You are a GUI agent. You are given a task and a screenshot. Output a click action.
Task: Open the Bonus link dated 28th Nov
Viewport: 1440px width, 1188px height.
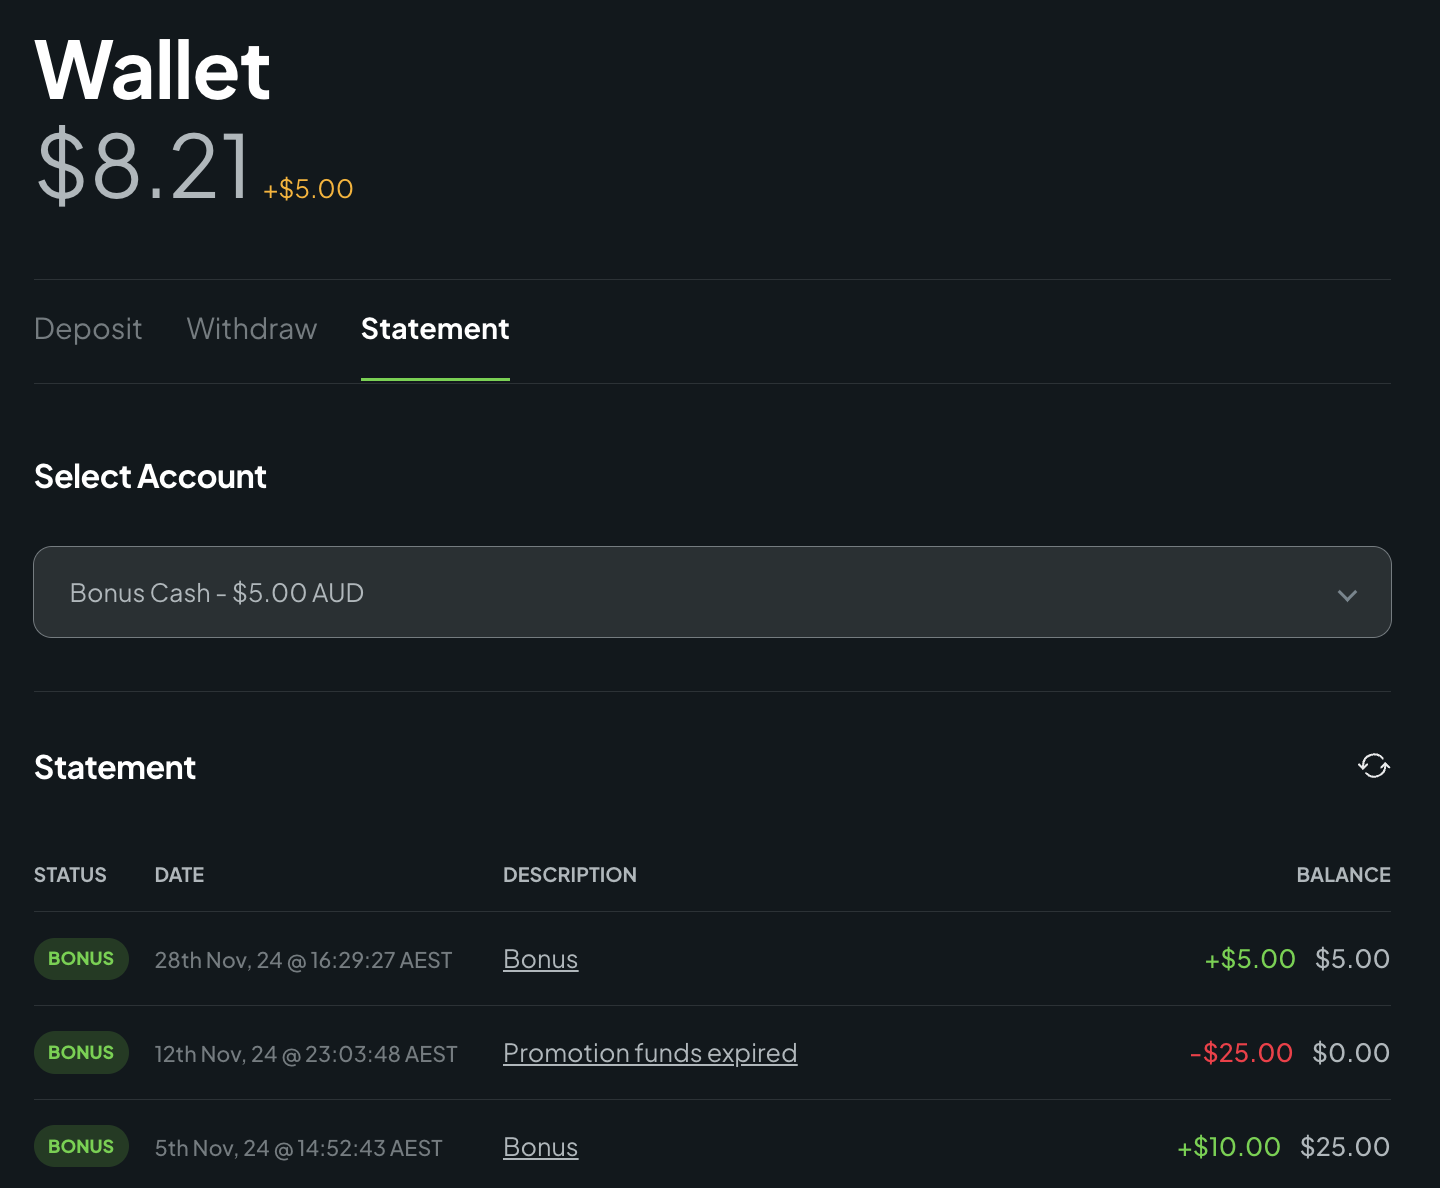point(540,959)
